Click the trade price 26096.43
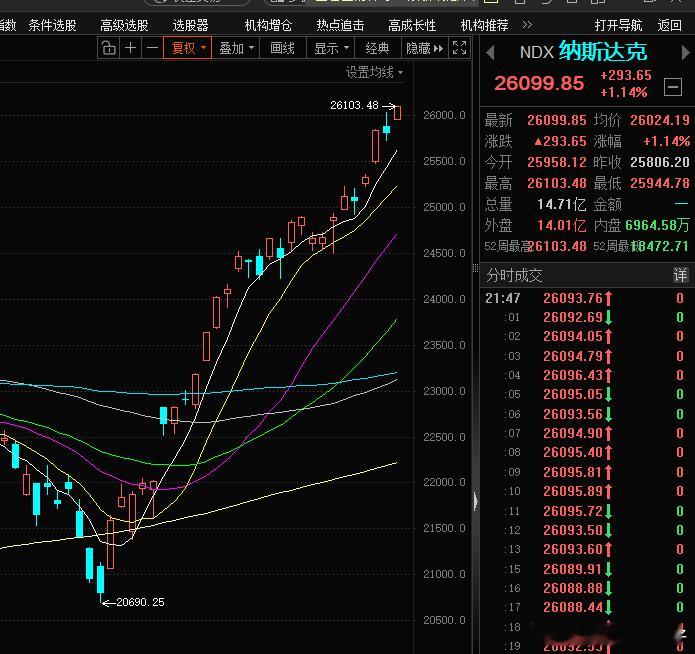695x654 pixels. click(573, 375)
